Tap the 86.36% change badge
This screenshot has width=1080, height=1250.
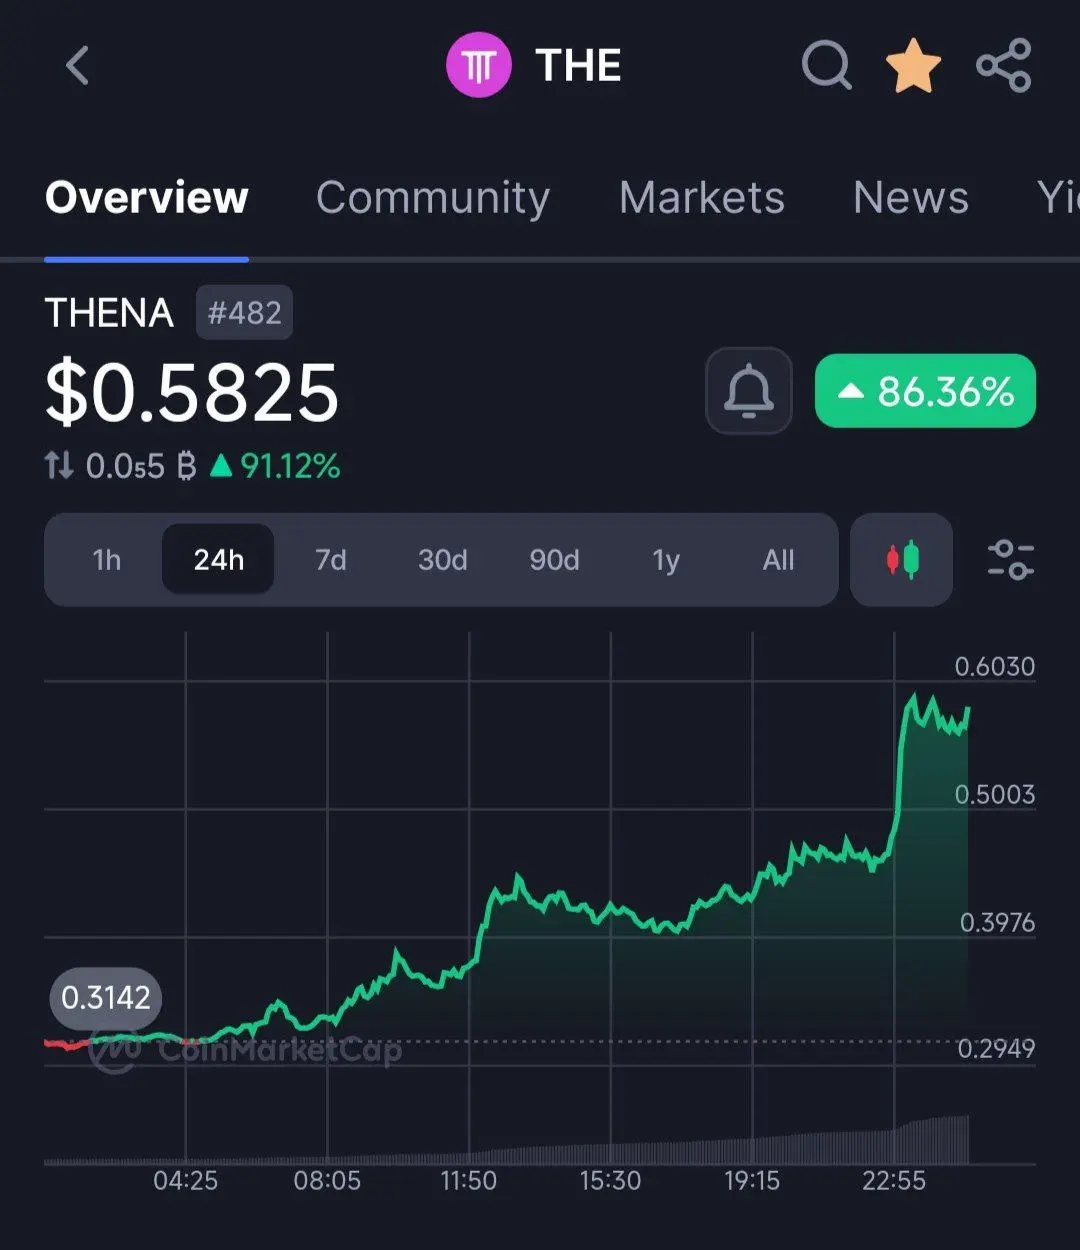925,391
